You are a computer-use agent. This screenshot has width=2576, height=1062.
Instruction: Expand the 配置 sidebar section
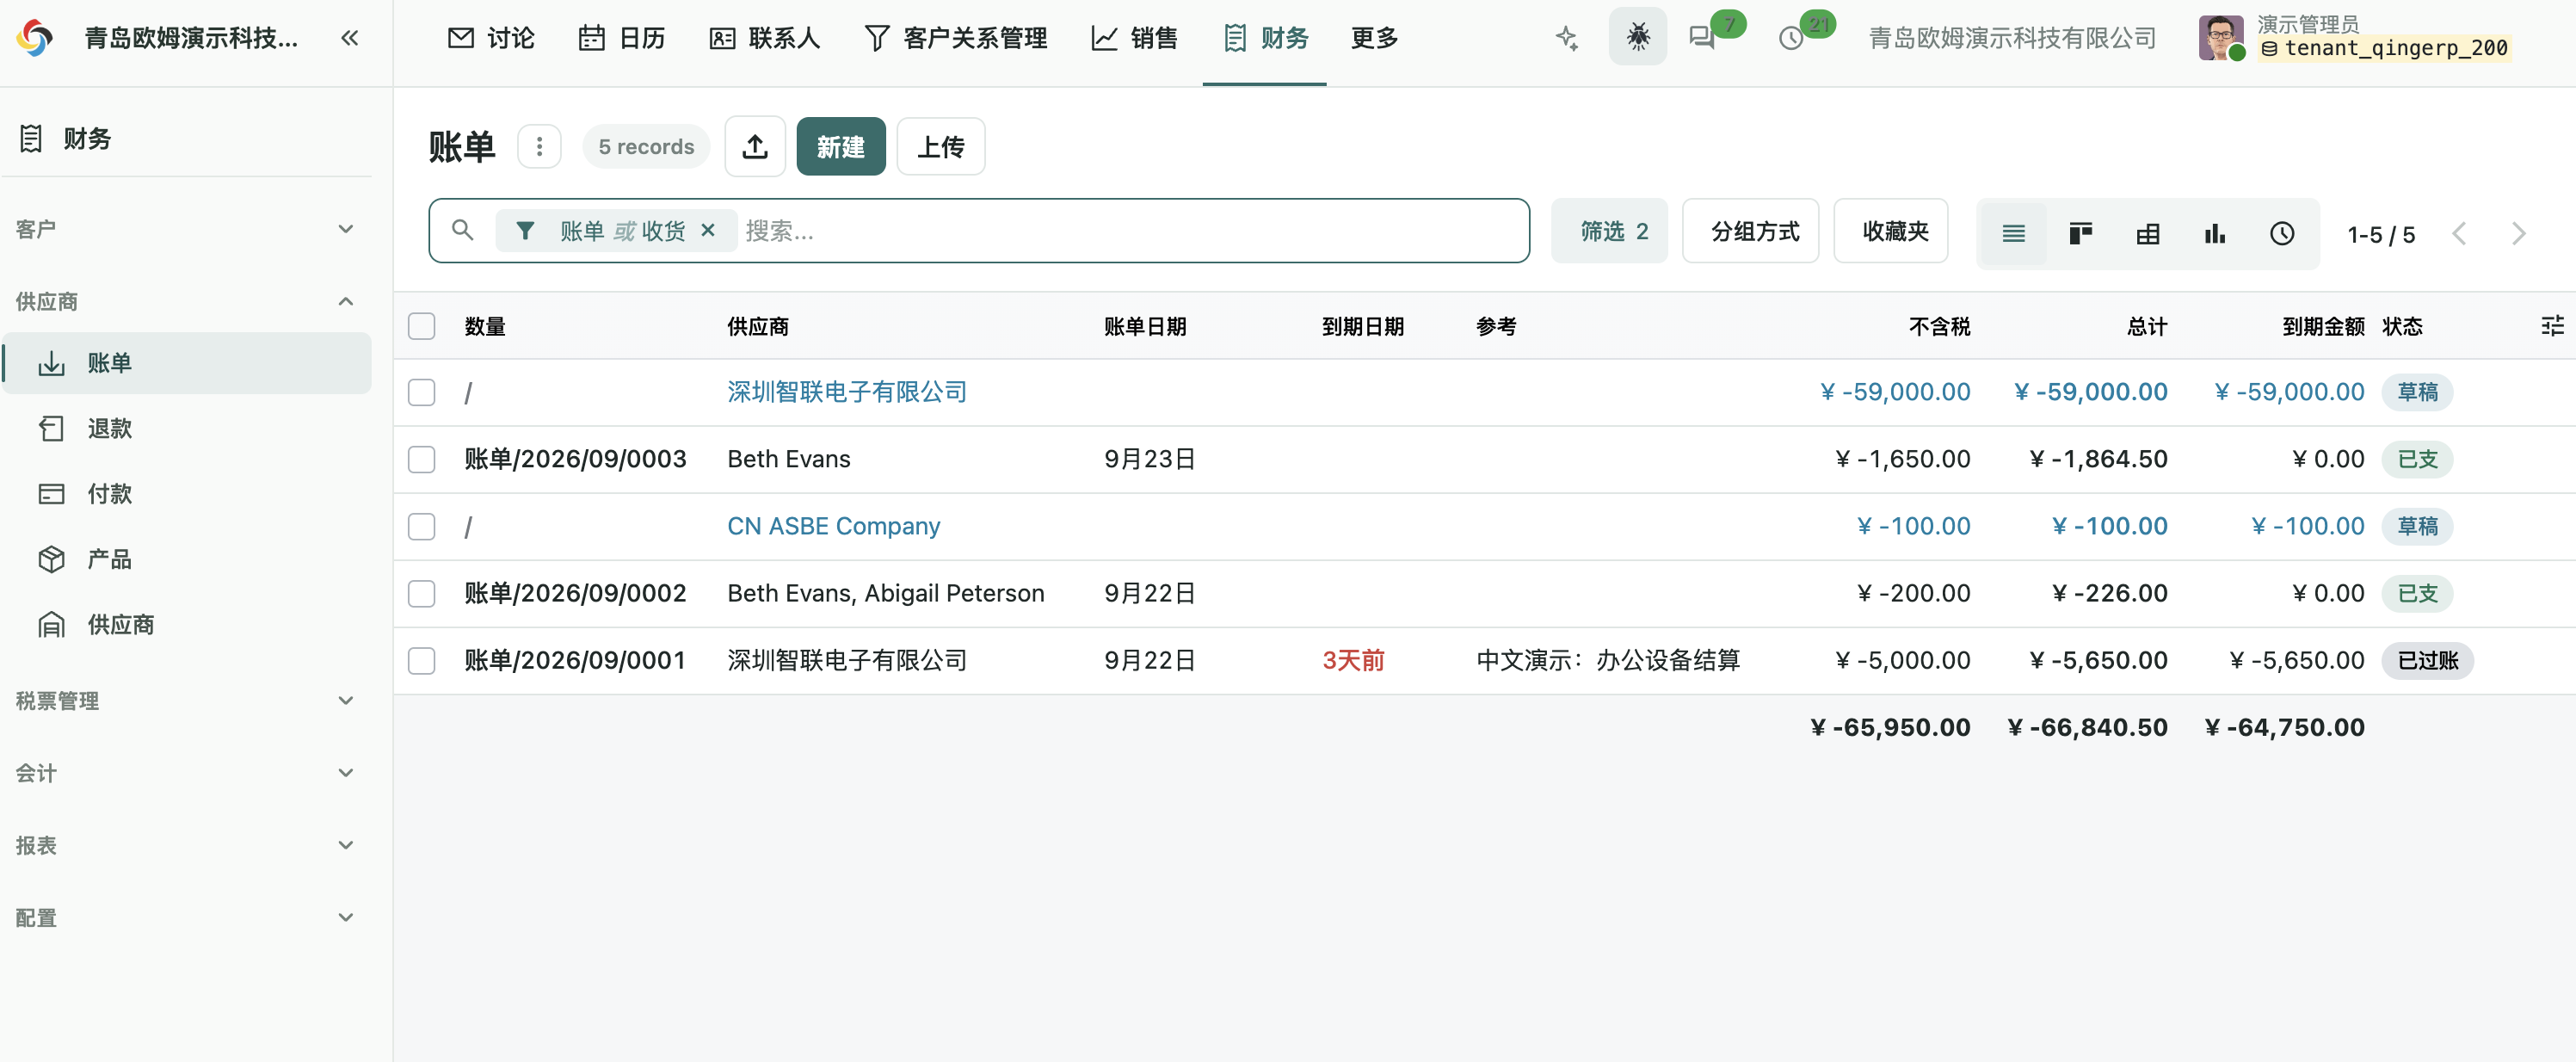pyautogui.click(x=186, y=917)
